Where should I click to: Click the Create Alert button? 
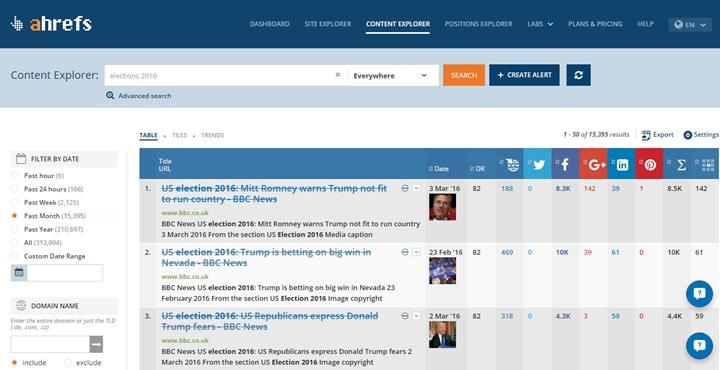[x=524, y=75]
